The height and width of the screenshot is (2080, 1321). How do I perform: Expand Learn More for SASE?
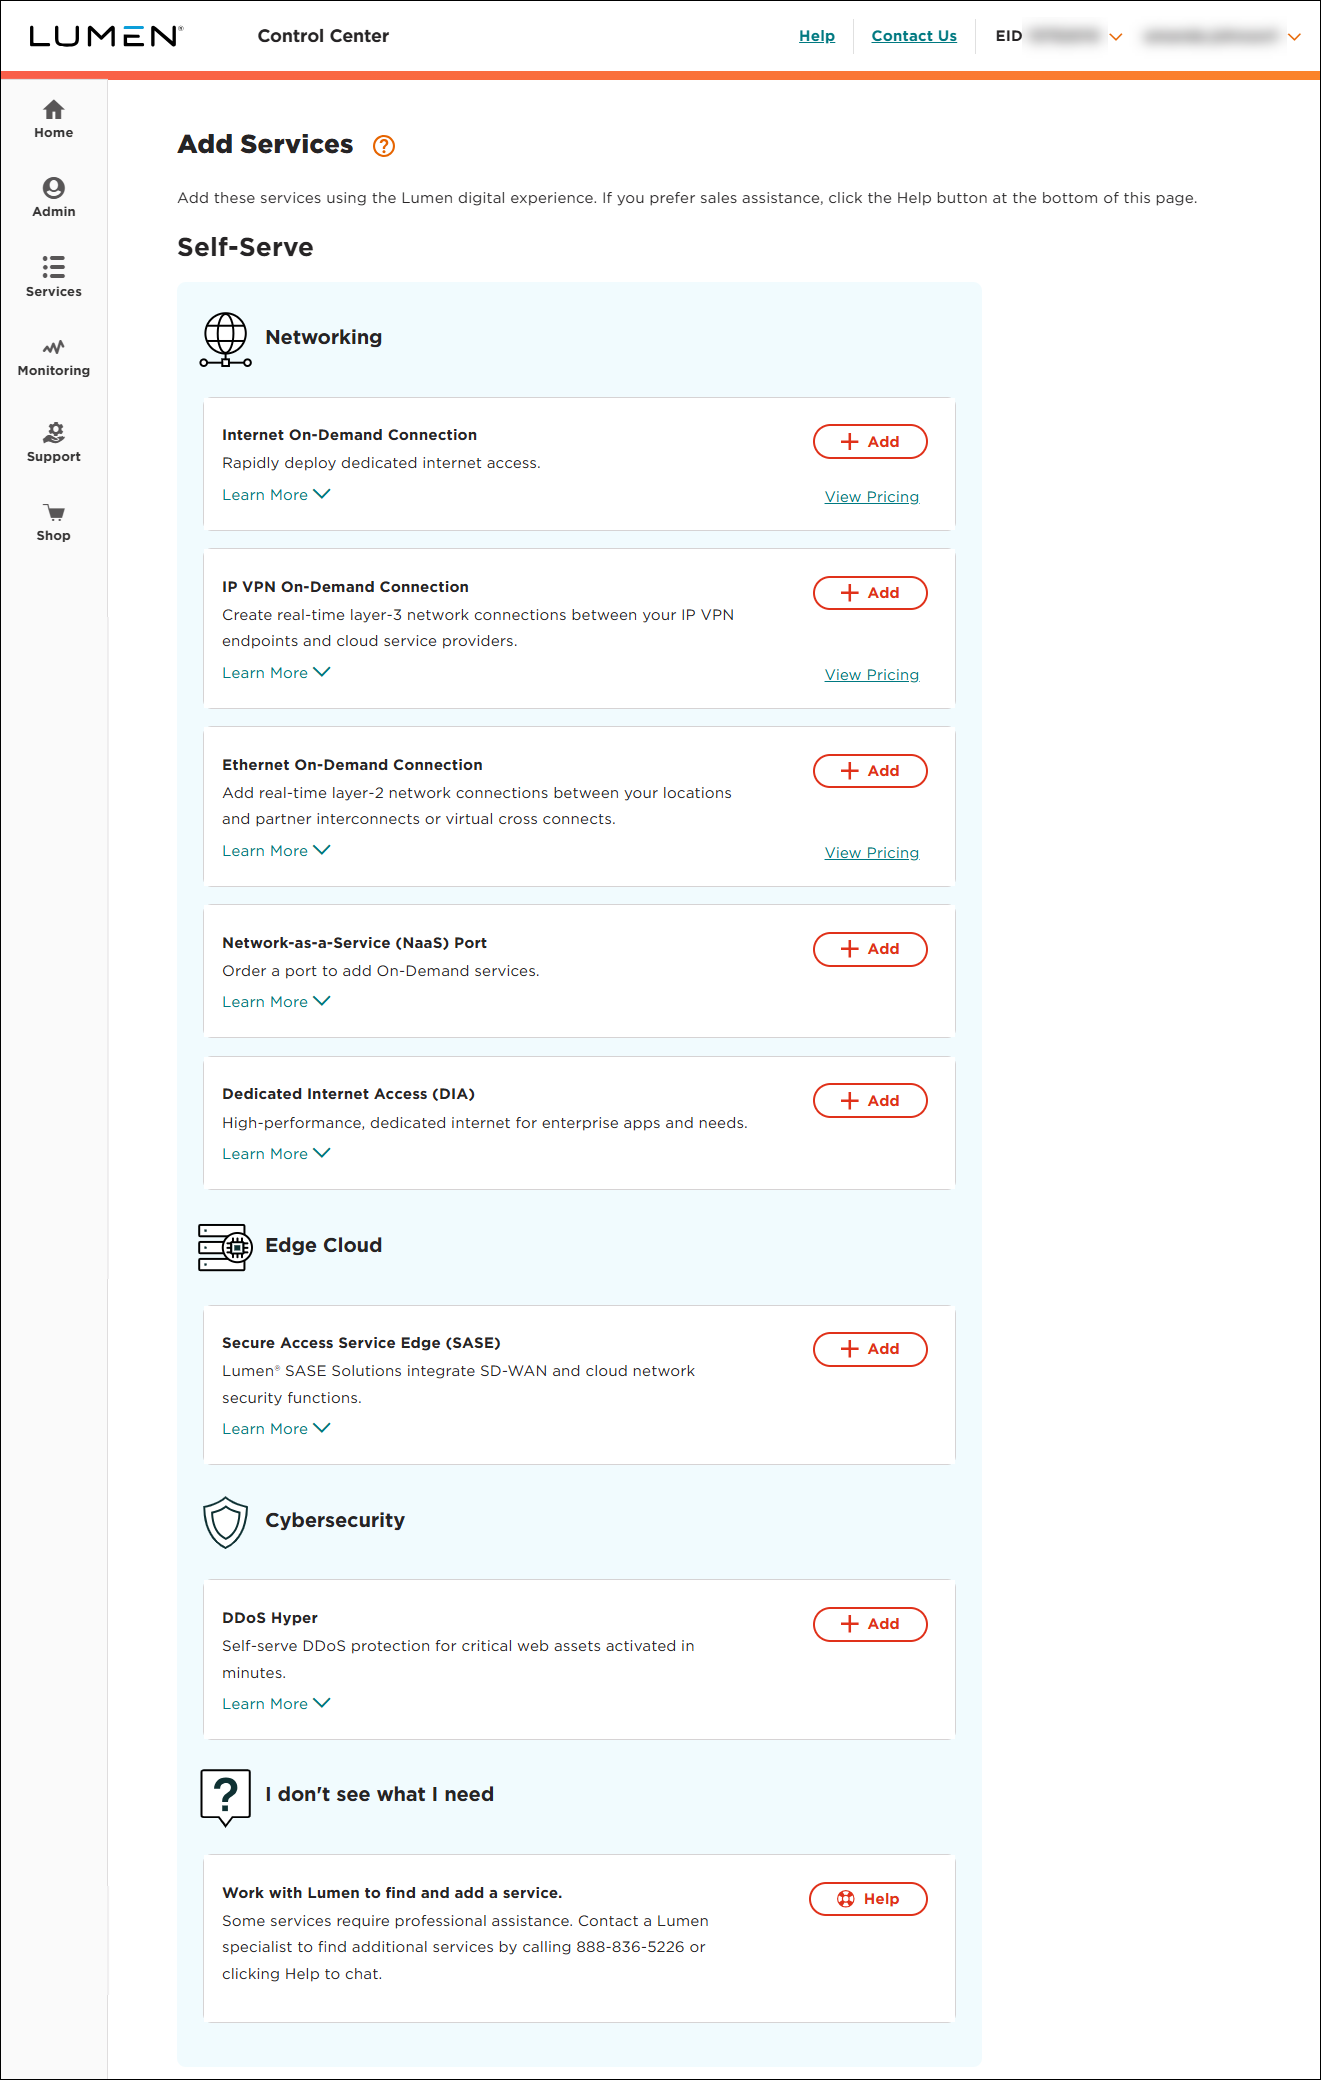click(276, 1429)
